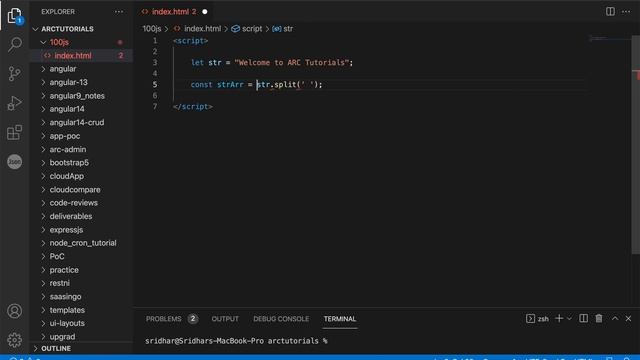Click str in the breadcrumb

pyautogui.click(x=288, y=29)
